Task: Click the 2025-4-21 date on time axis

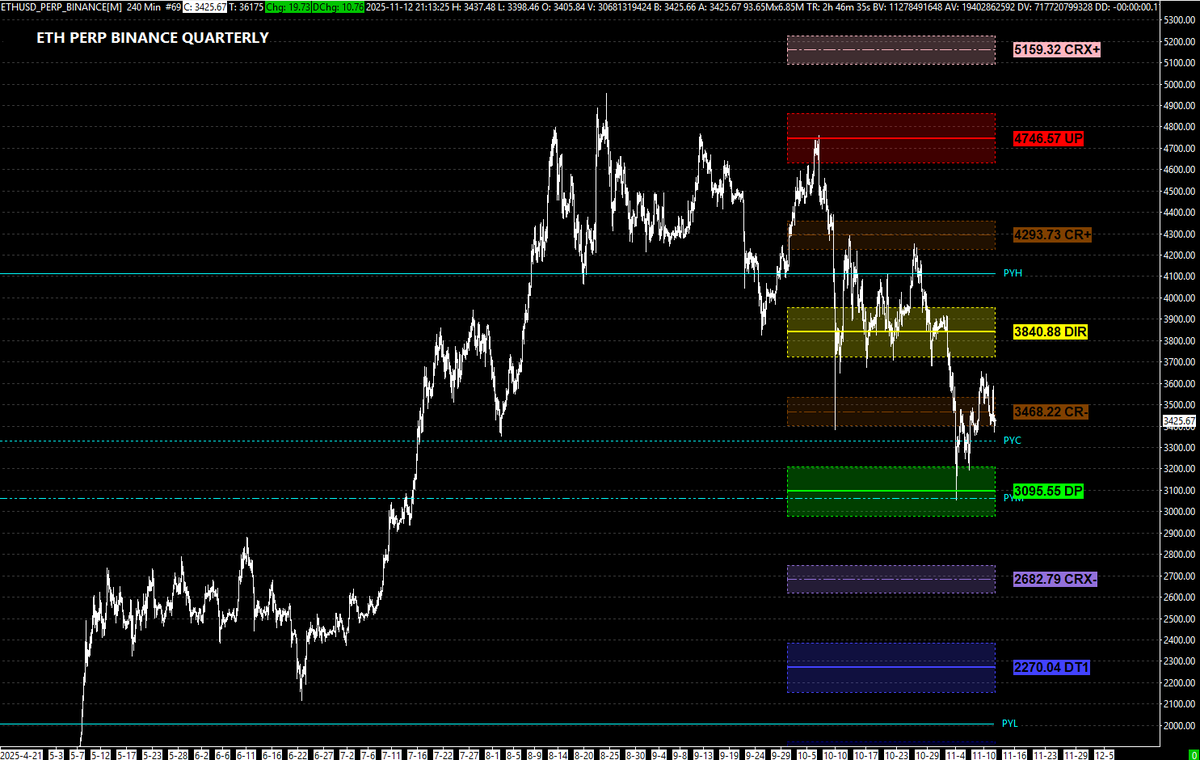Action: point(21,753)
